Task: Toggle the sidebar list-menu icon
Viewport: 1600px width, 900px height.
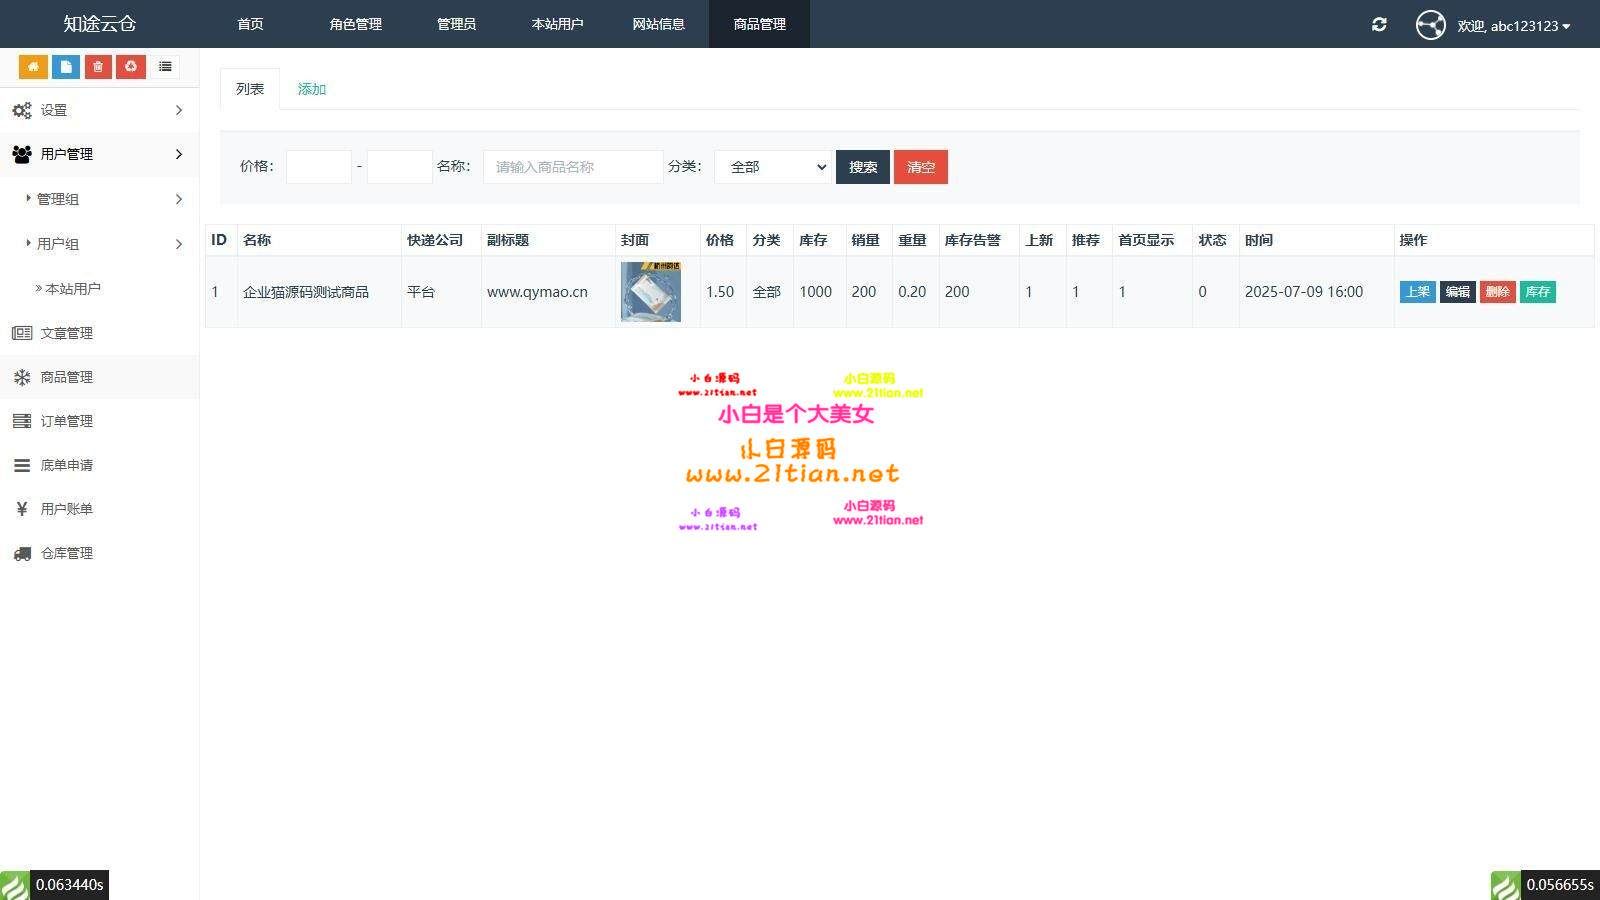Action: click(x=165, y=67)
